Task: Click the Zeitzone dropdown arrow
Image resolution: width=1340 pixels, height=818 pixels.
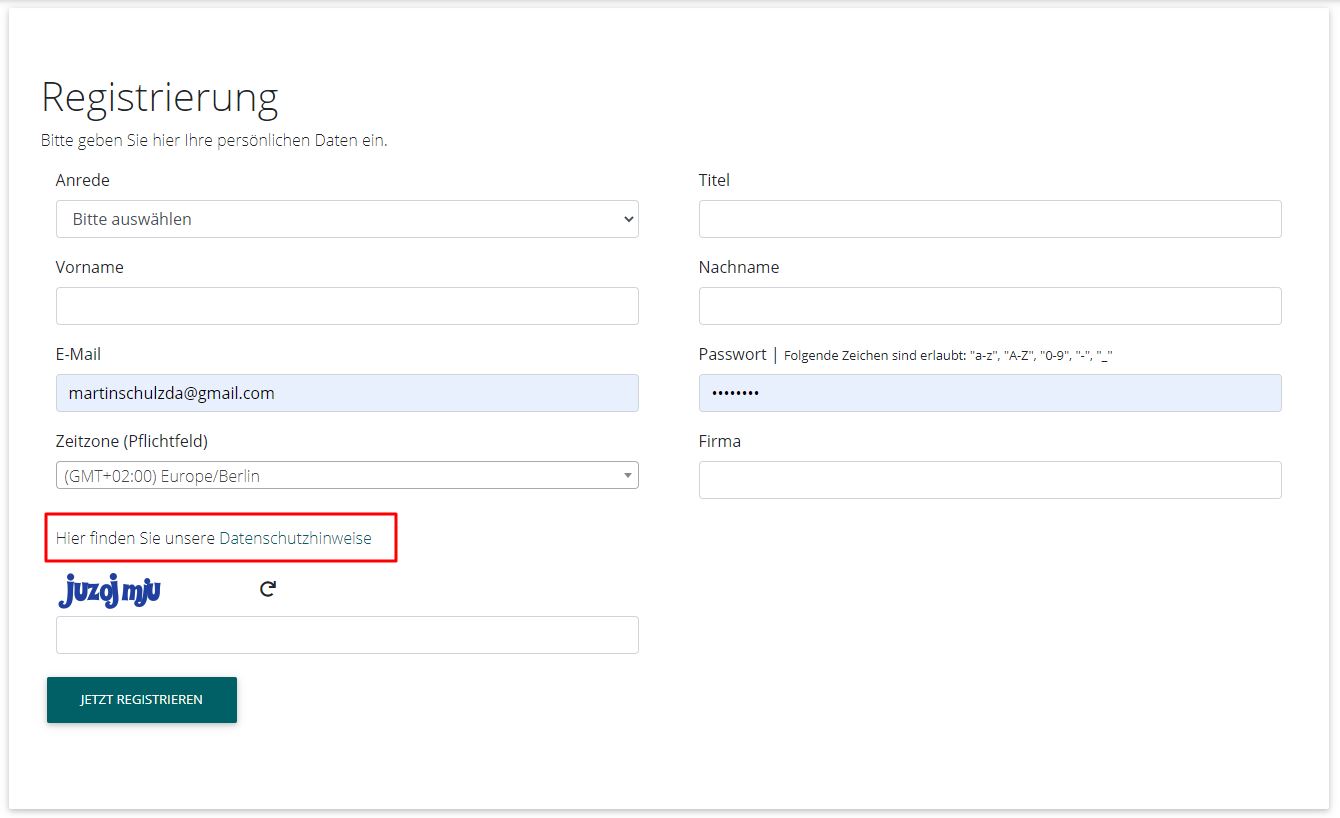Action: click(x=628, y=476)
